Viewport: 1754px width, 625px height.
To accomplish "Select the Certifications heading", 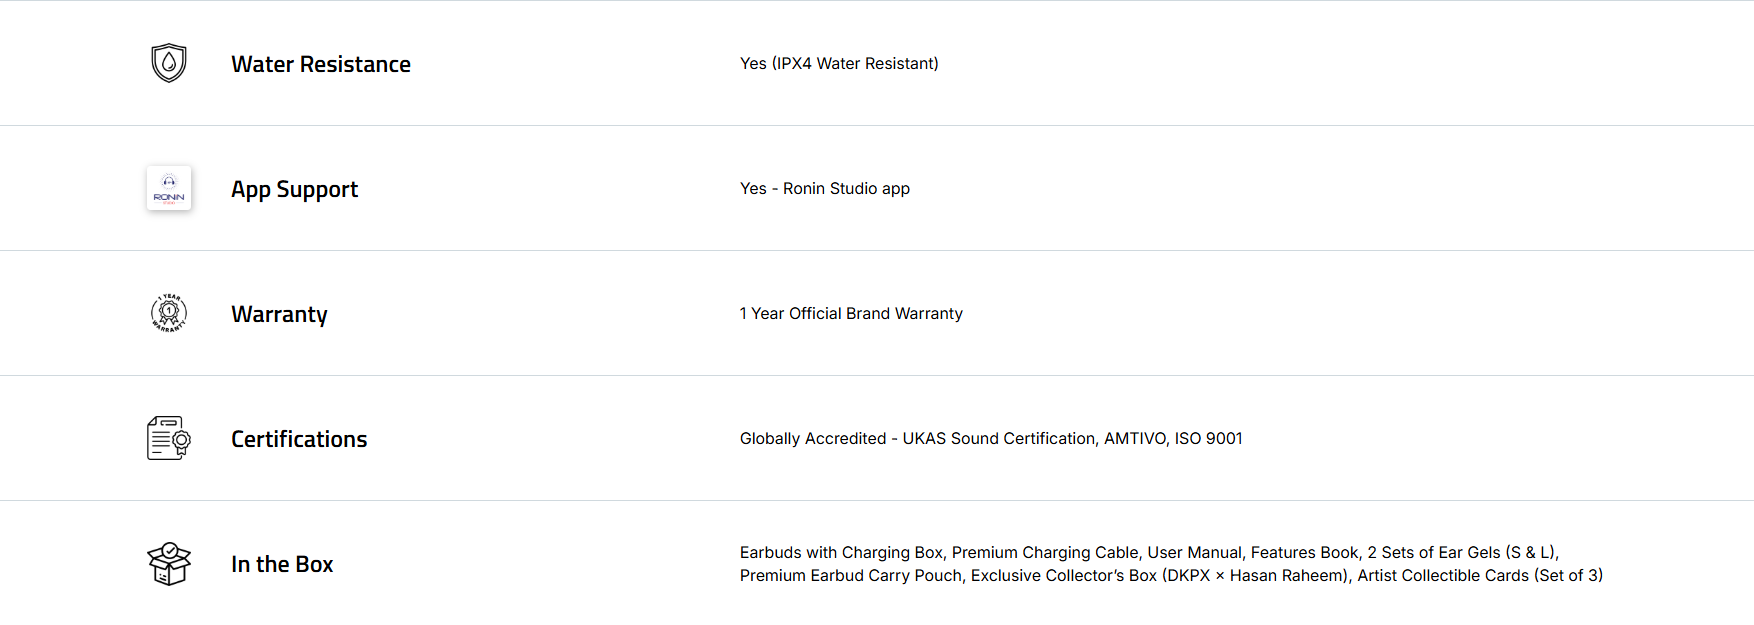I will 299,439.
